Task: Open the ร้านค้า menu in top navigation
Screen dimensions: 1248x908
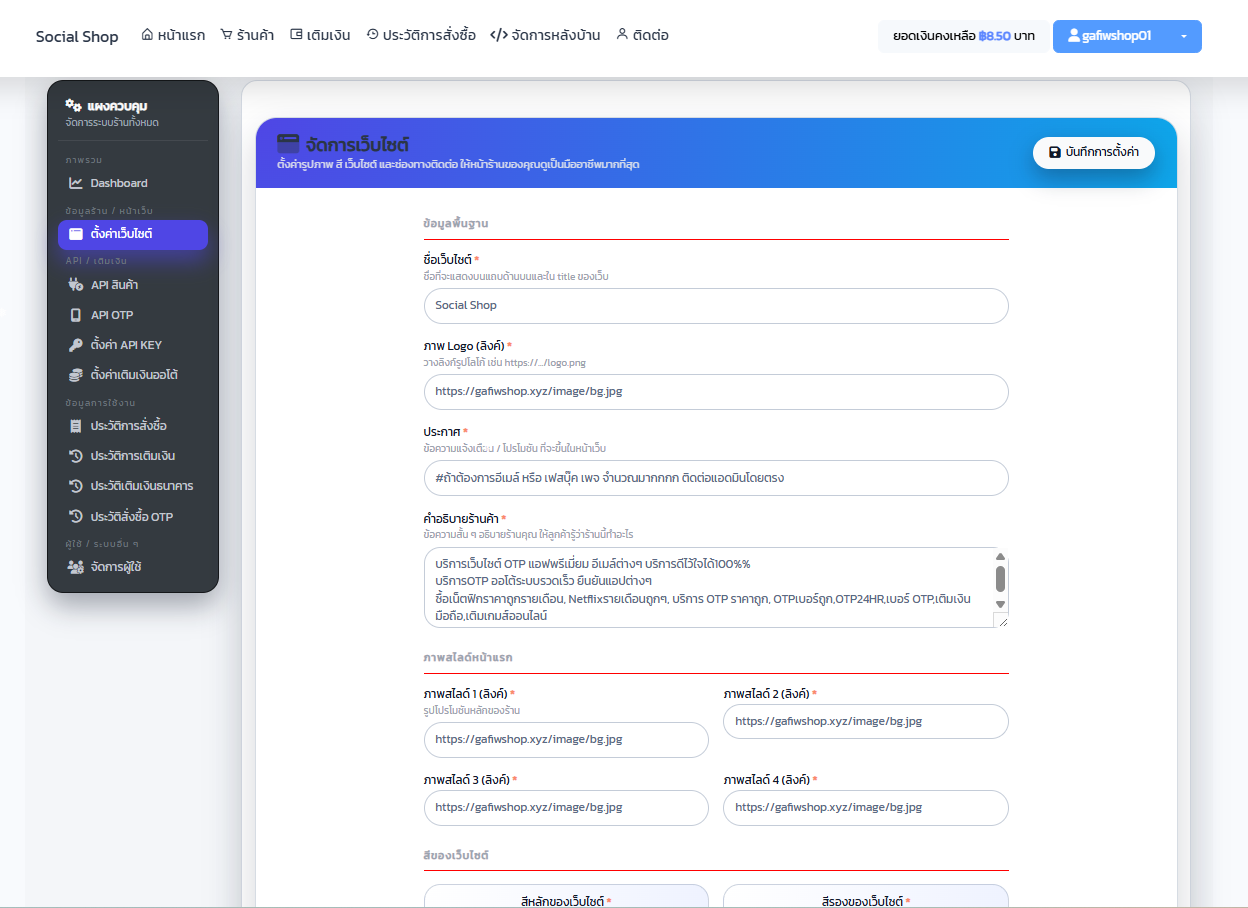Action: [x=247, y=35]
